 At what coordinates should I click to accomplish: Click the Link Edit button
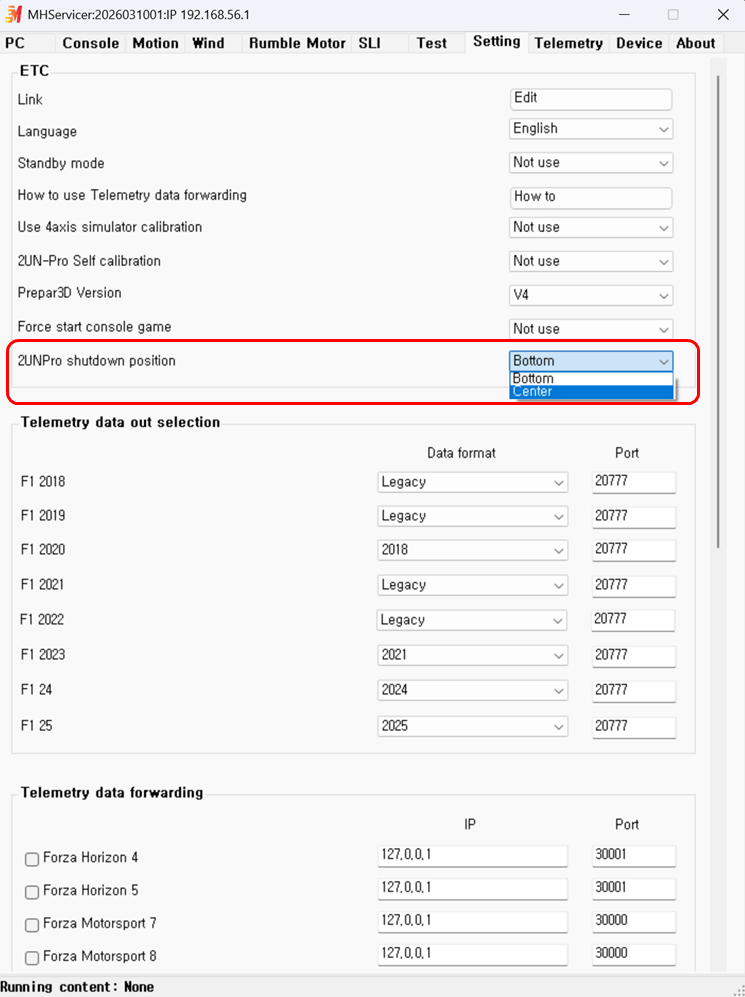pyautogui.click(x=590, y=98)
